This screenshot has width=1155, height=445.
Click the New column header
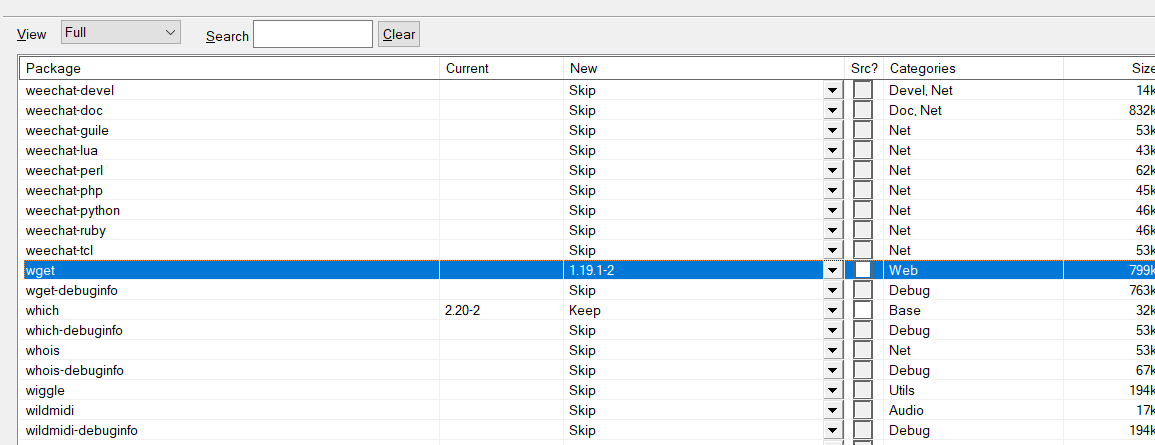pyautogui.click(x=704, y=69)
